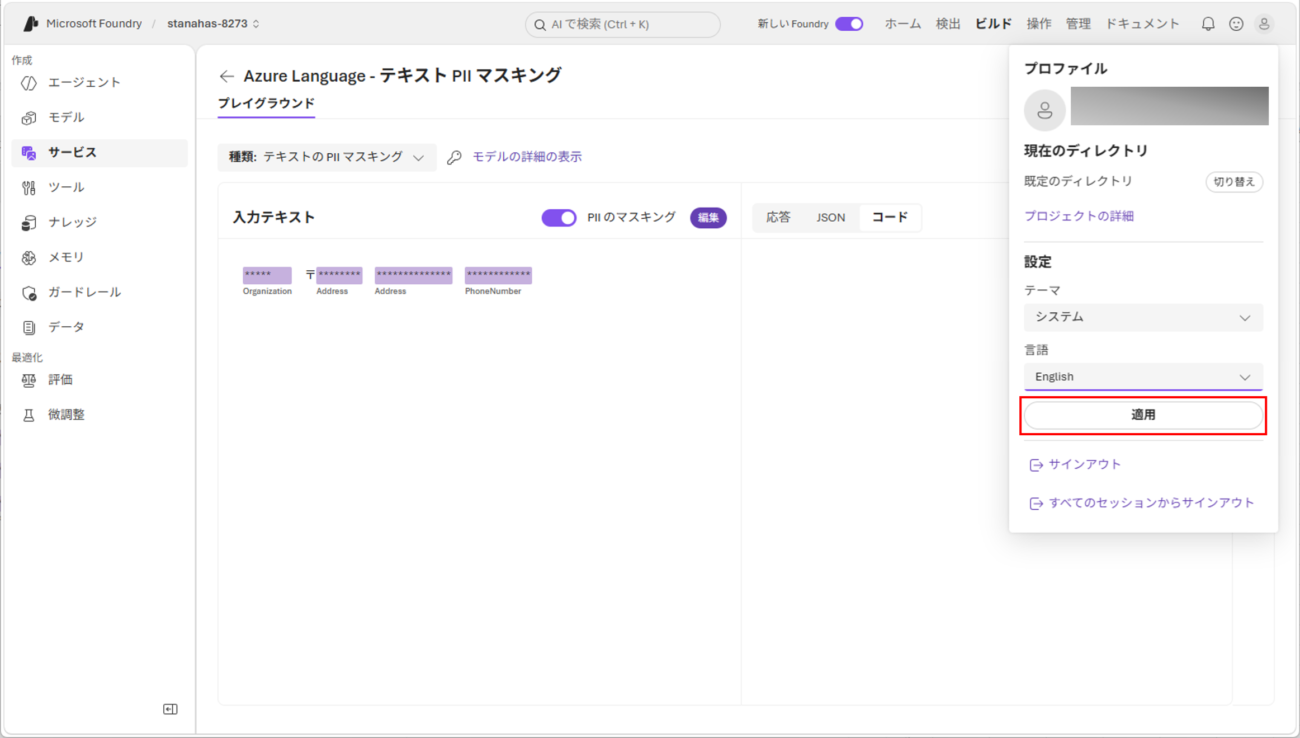Click the エージェント sidebar icon
Viewport: 1300px width, 738px height.
pyautogui.click(x=29, y=83)
